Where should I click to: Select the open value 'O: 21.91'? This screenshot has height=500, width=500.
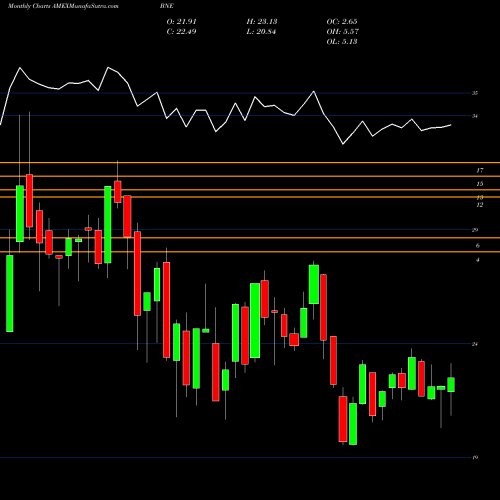182,22
